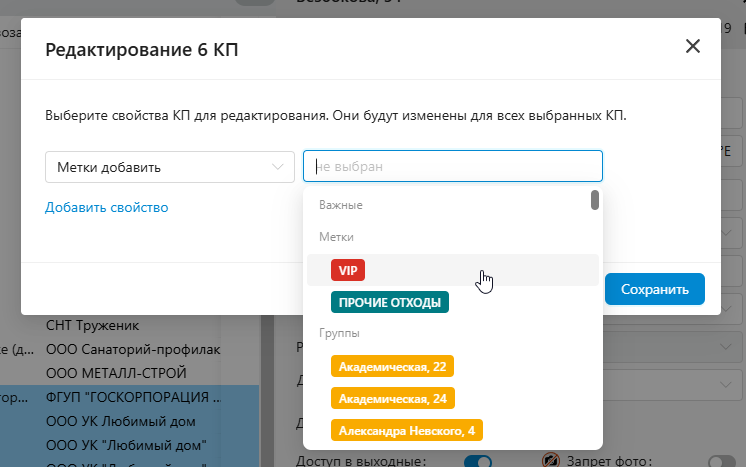Screen dimensions: 746x467
Task: Click the chevron in Метки добавить box
Action: pos(278,167)
